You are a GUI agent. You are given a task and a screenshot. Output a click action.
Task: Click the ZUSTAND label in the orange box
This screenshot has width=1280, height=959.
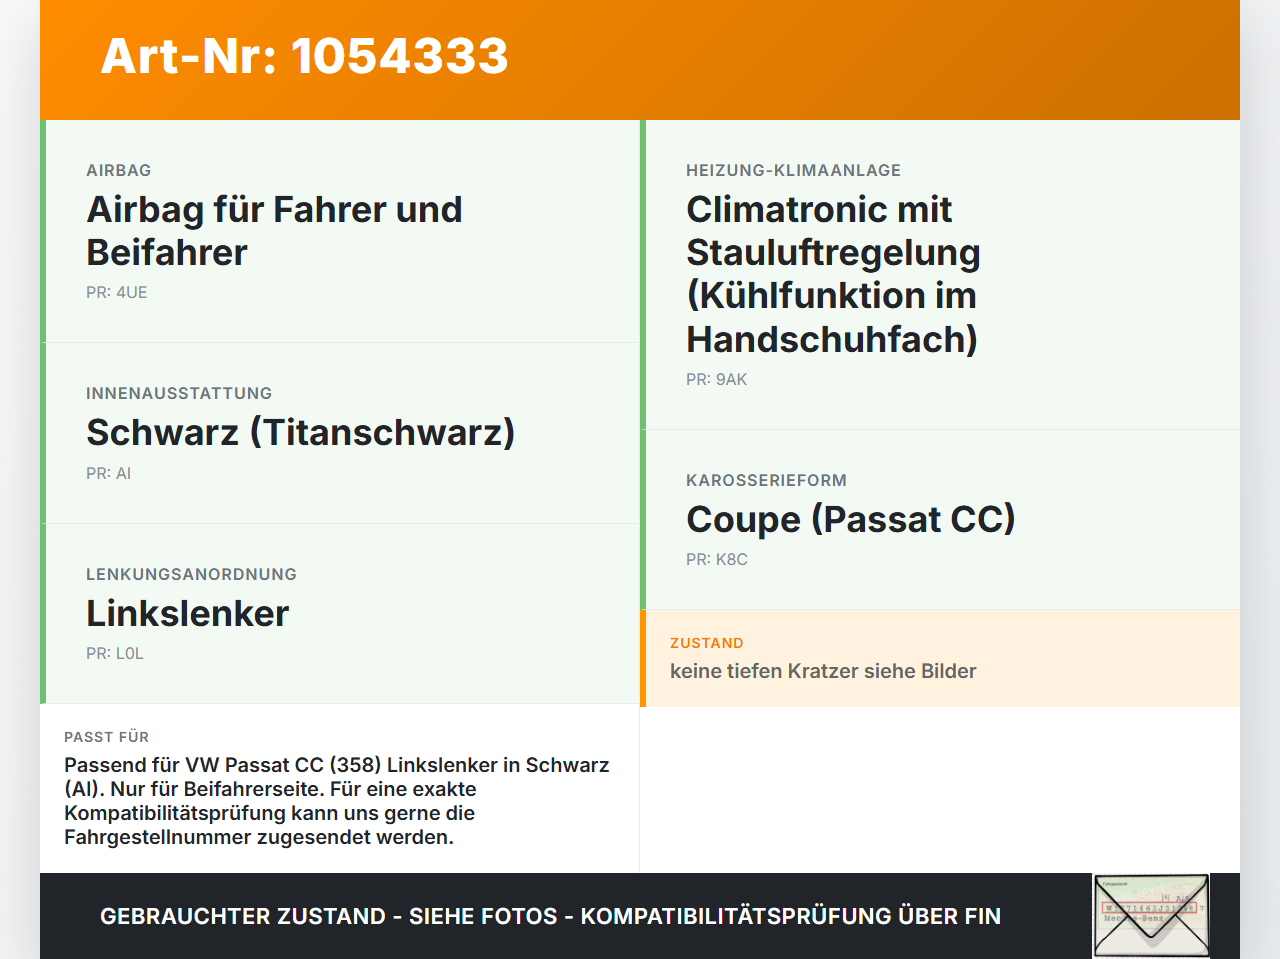(x=707, y=643)
